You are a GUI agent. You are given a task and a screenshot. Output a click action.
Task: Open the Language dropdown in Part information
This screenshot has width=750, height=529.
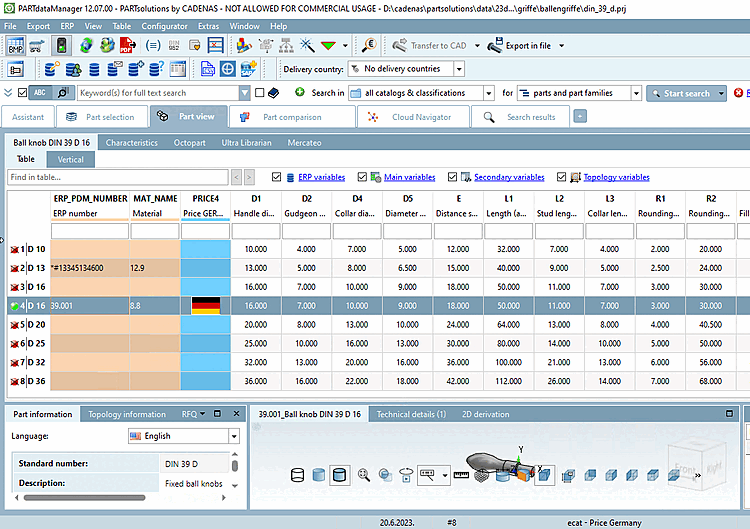point(234,437)
